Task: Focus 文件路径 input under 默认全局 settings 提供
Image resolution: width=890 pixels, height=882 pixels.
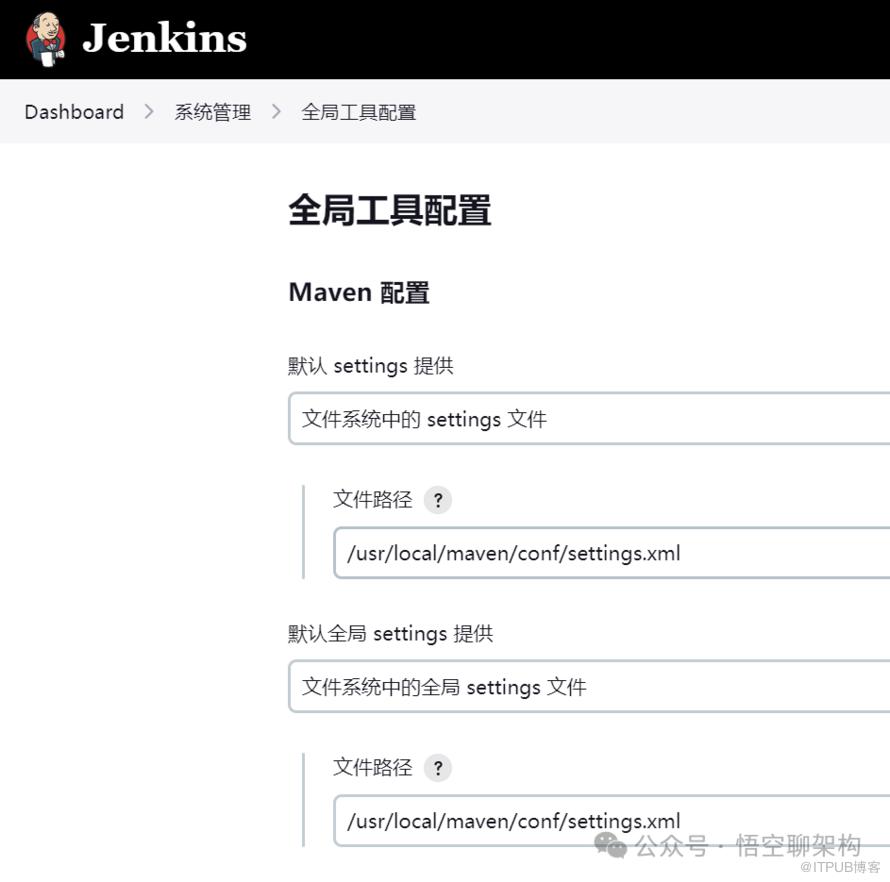Action: 612,821
